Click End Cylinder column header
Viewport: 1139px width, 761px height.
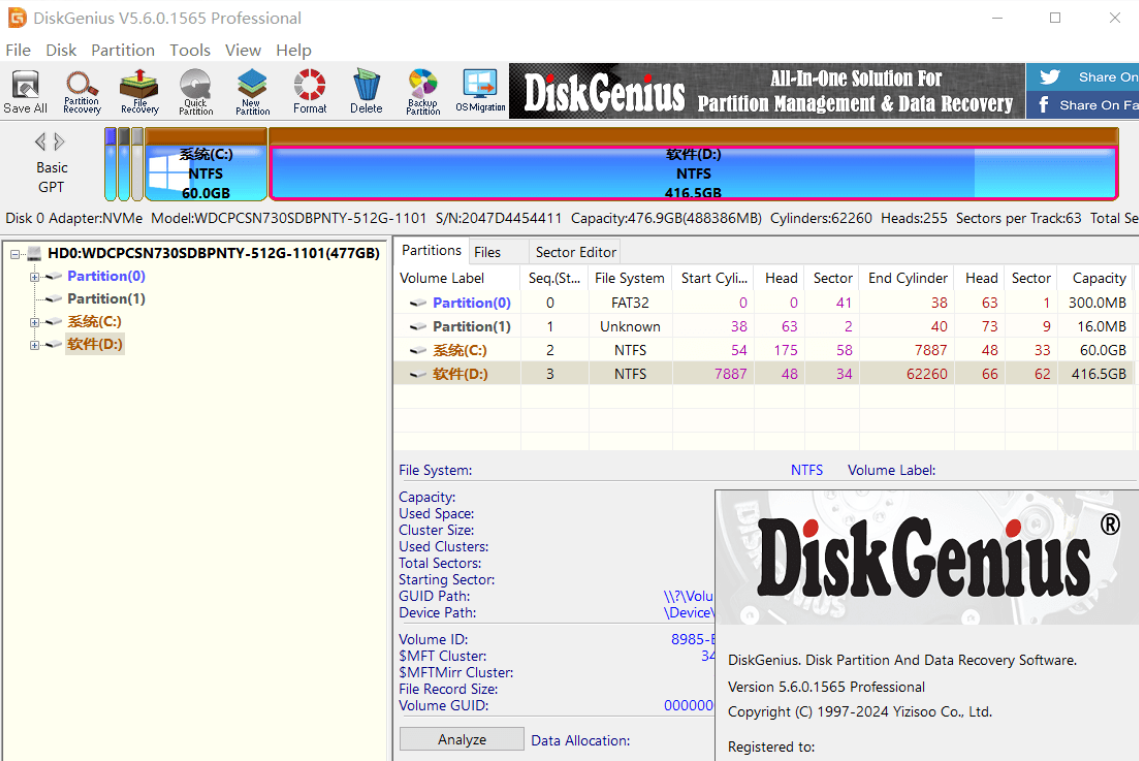907,278
